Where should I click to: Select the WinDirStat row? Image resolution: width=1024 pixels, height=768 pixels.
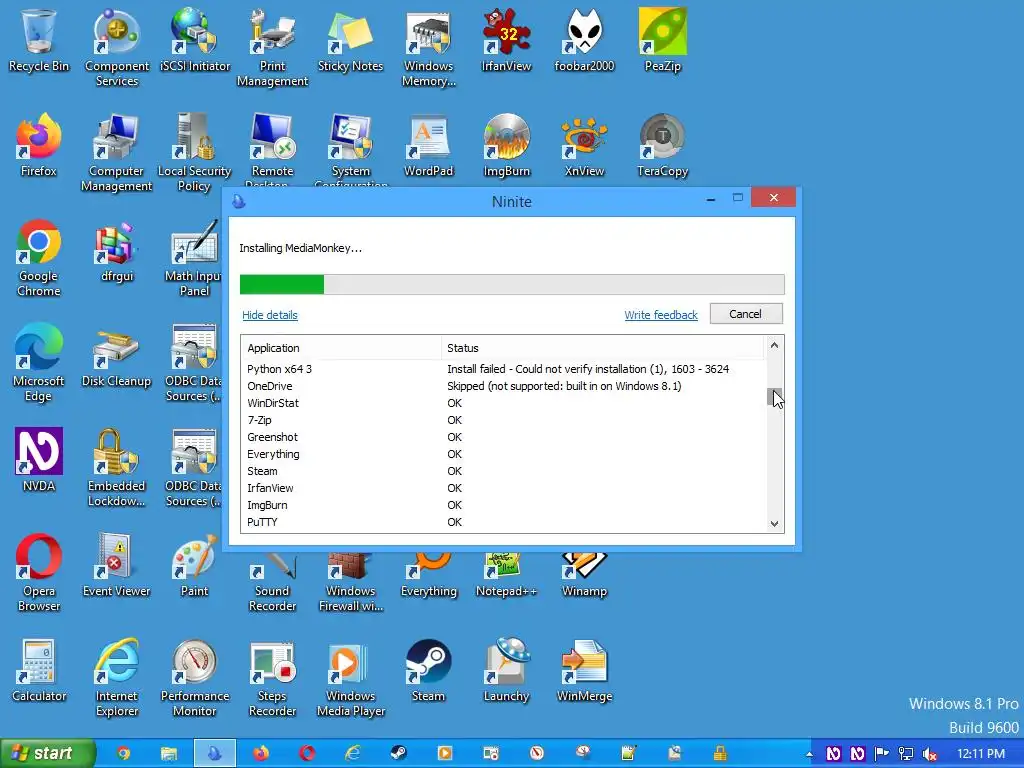(503, 403)
